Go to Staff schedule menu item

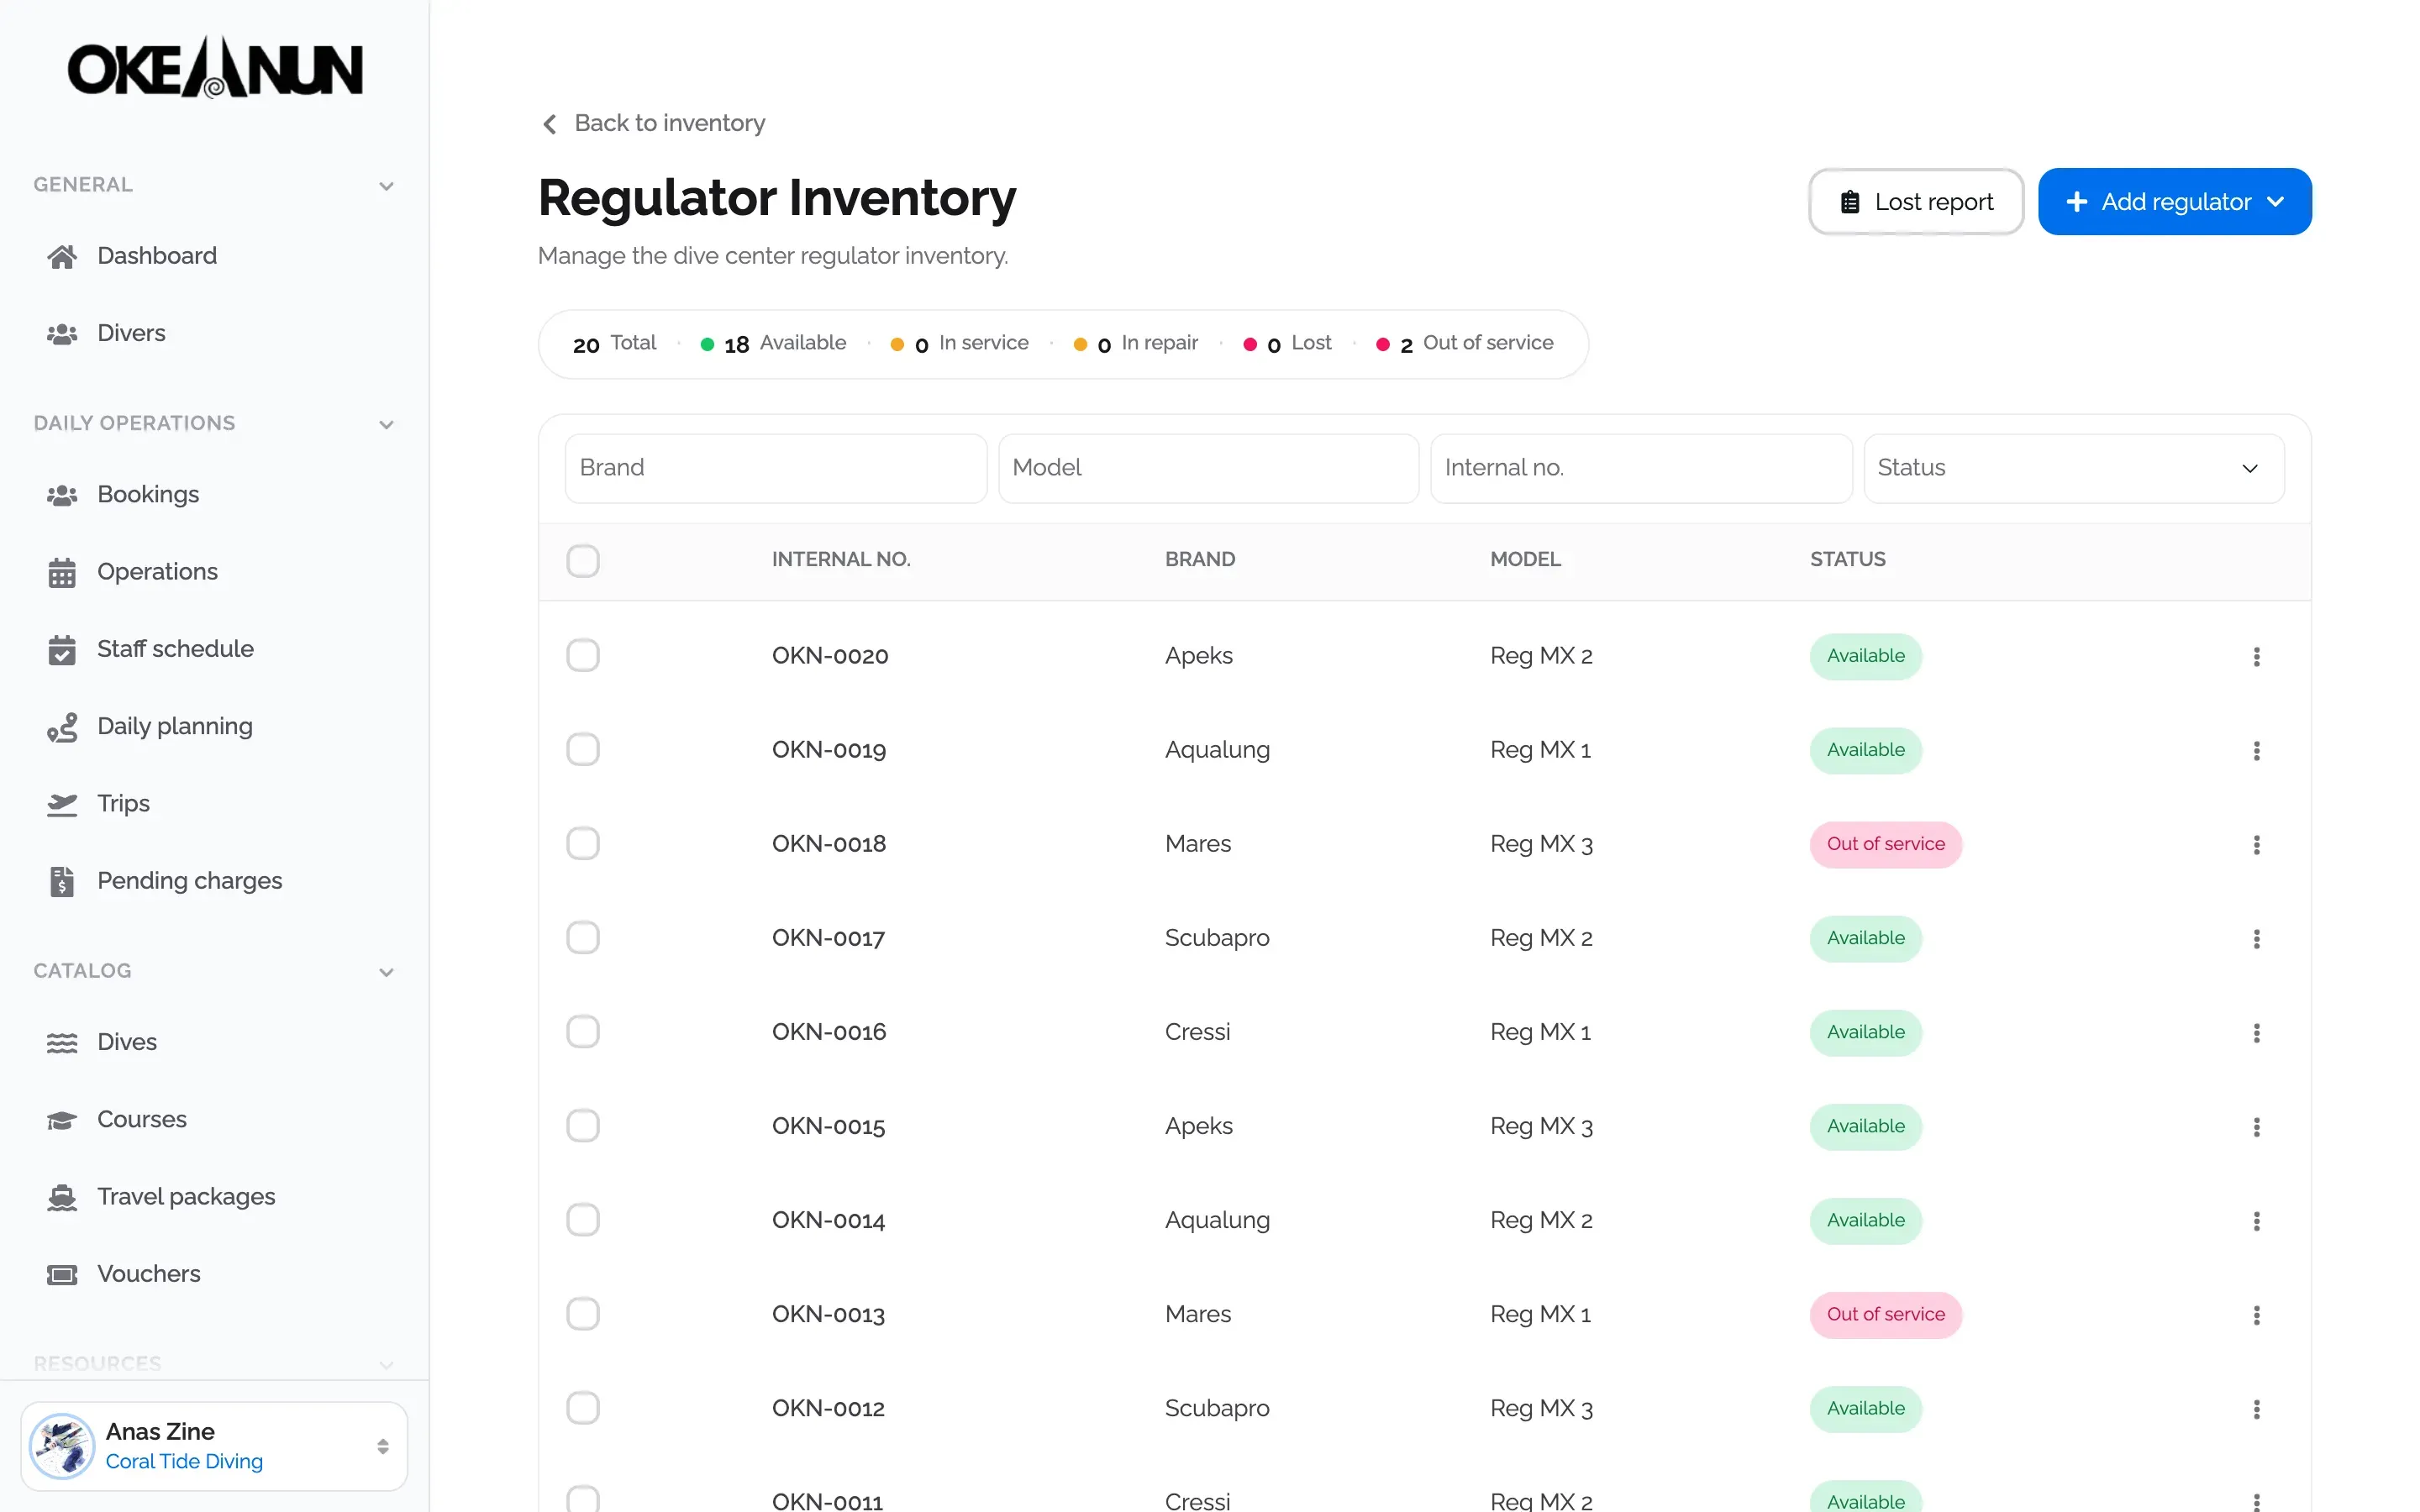coord(175,649)
